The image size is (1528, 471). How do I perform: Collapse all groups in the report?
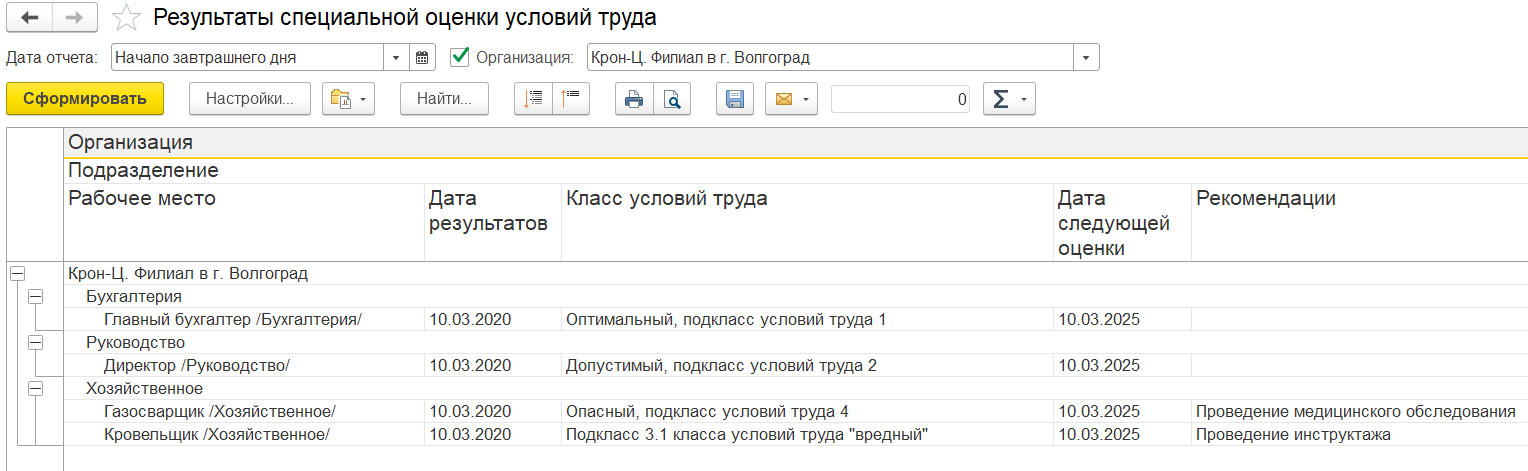[572, 99]
